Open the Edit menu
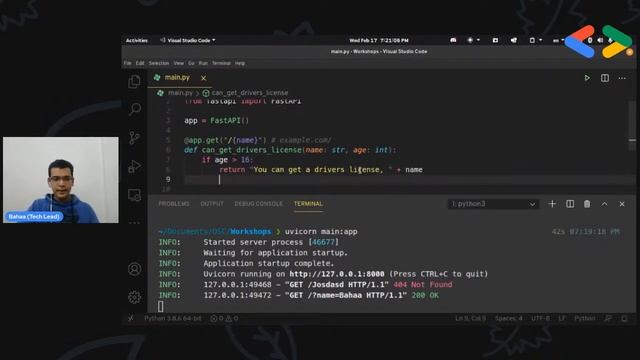Image resolution: width=640 pixels, height=360 pixels. (x=140, y=63)
